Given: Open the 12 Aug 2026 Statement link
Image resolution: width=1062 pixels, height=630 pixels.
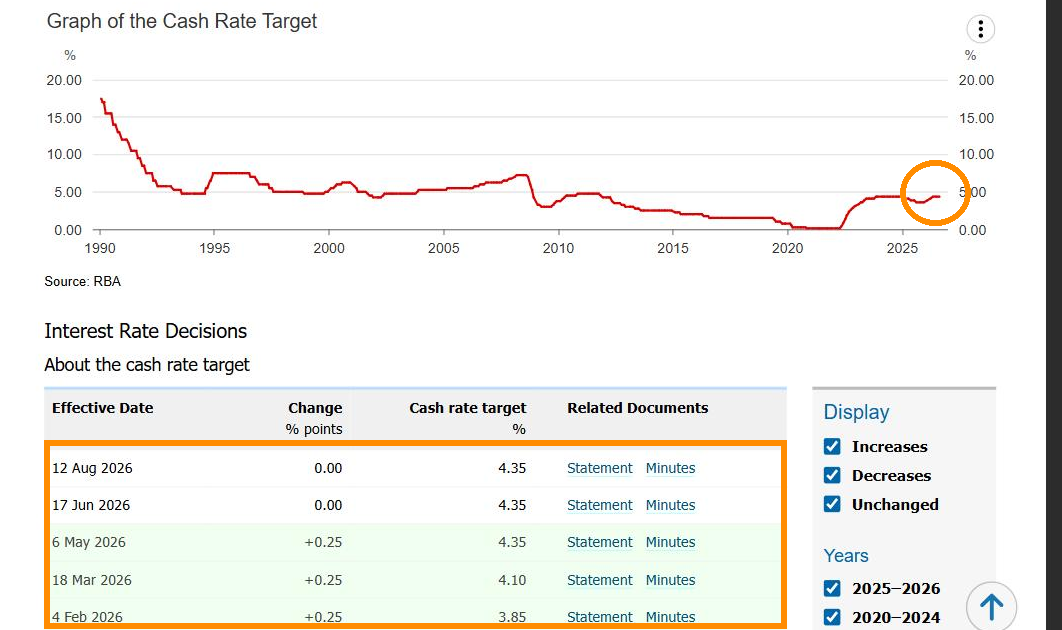Looking at the screenshot, I should (x=599, y=468).
